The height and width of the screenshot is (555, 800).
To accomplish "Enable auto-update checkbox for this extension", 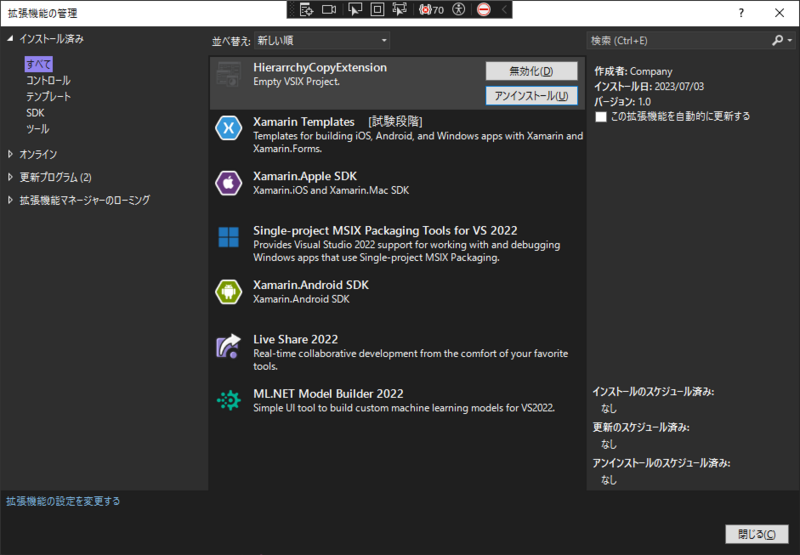I will 601,116.
